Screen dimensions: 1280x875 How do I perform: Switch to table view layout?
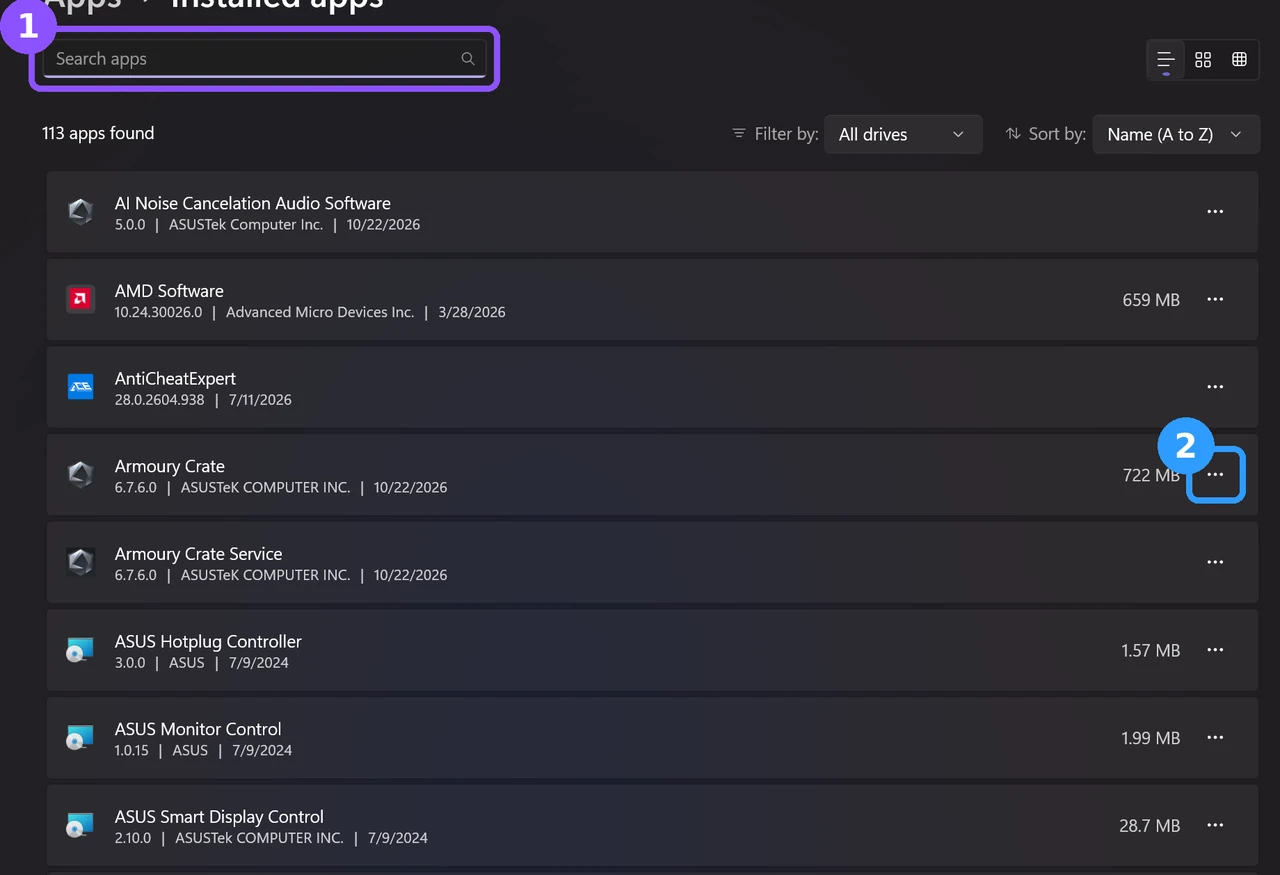[1239, 60]
